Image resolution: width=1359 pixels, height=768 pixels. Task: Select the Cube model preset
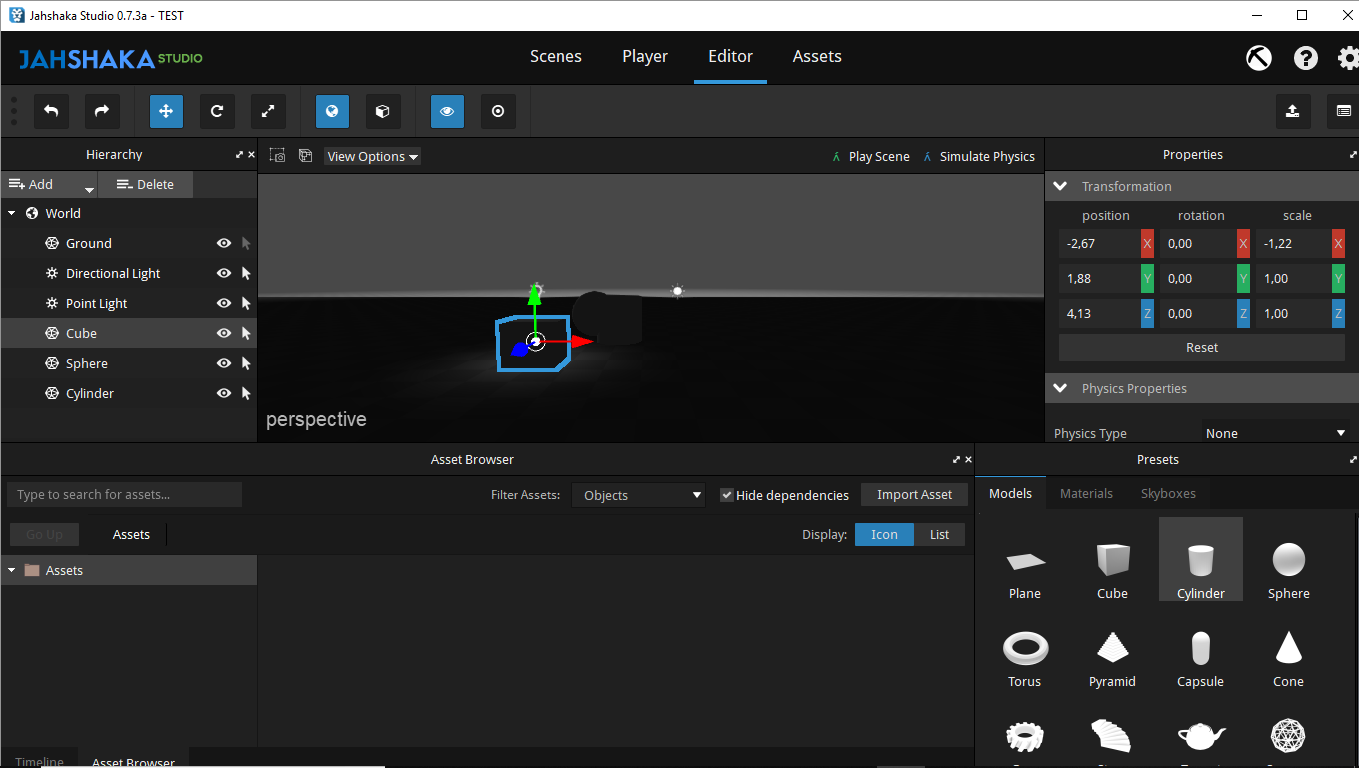pyautogui.click(x=1112, y=571)
